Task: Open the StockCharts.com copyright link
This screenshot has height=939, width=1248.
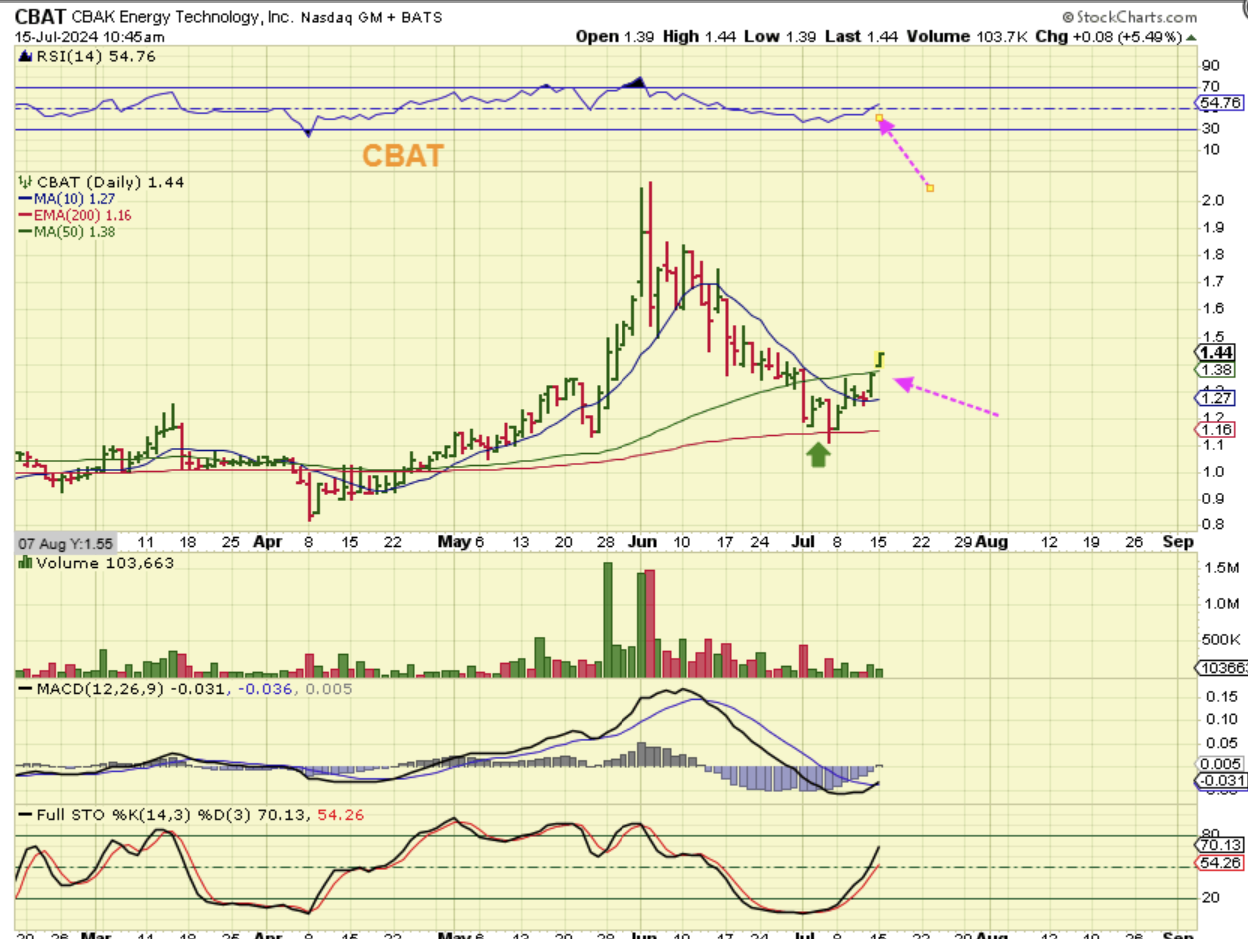Action: pyautogui.click(x=1129, y=17)
